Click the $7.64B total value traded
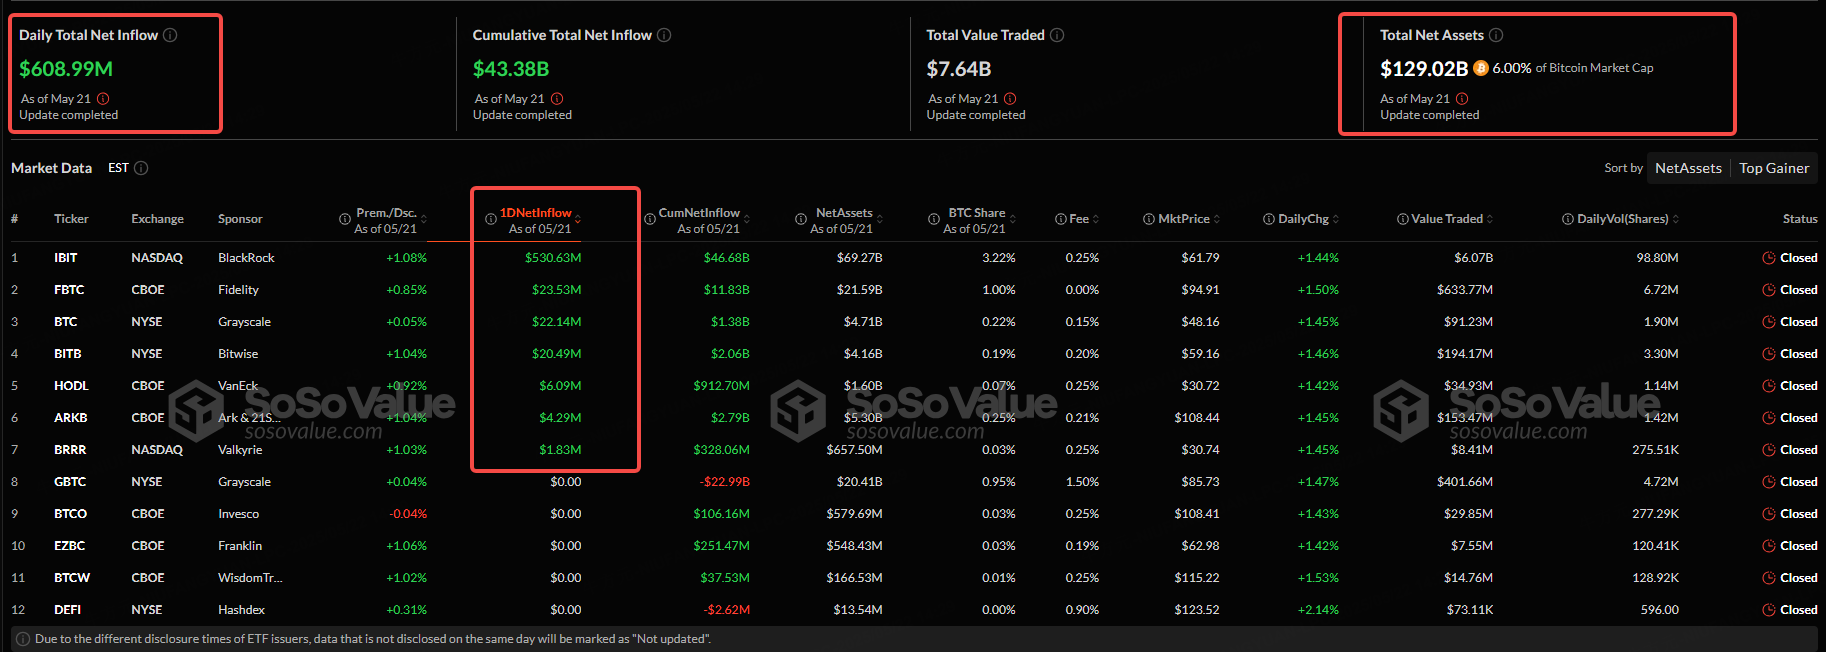 click(x=959, y=69)
